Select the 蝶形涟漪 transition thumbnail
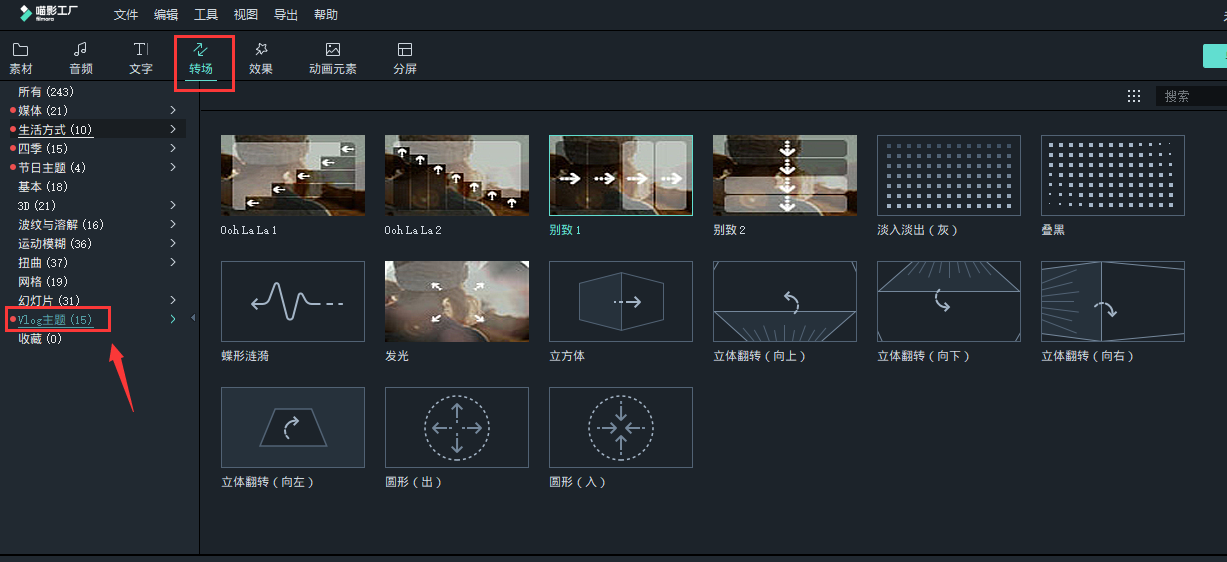1227x562 pixels. click(293, 301)
